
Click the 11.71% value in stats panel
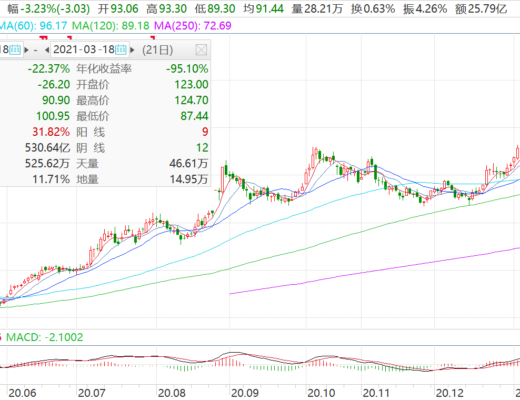51,179
